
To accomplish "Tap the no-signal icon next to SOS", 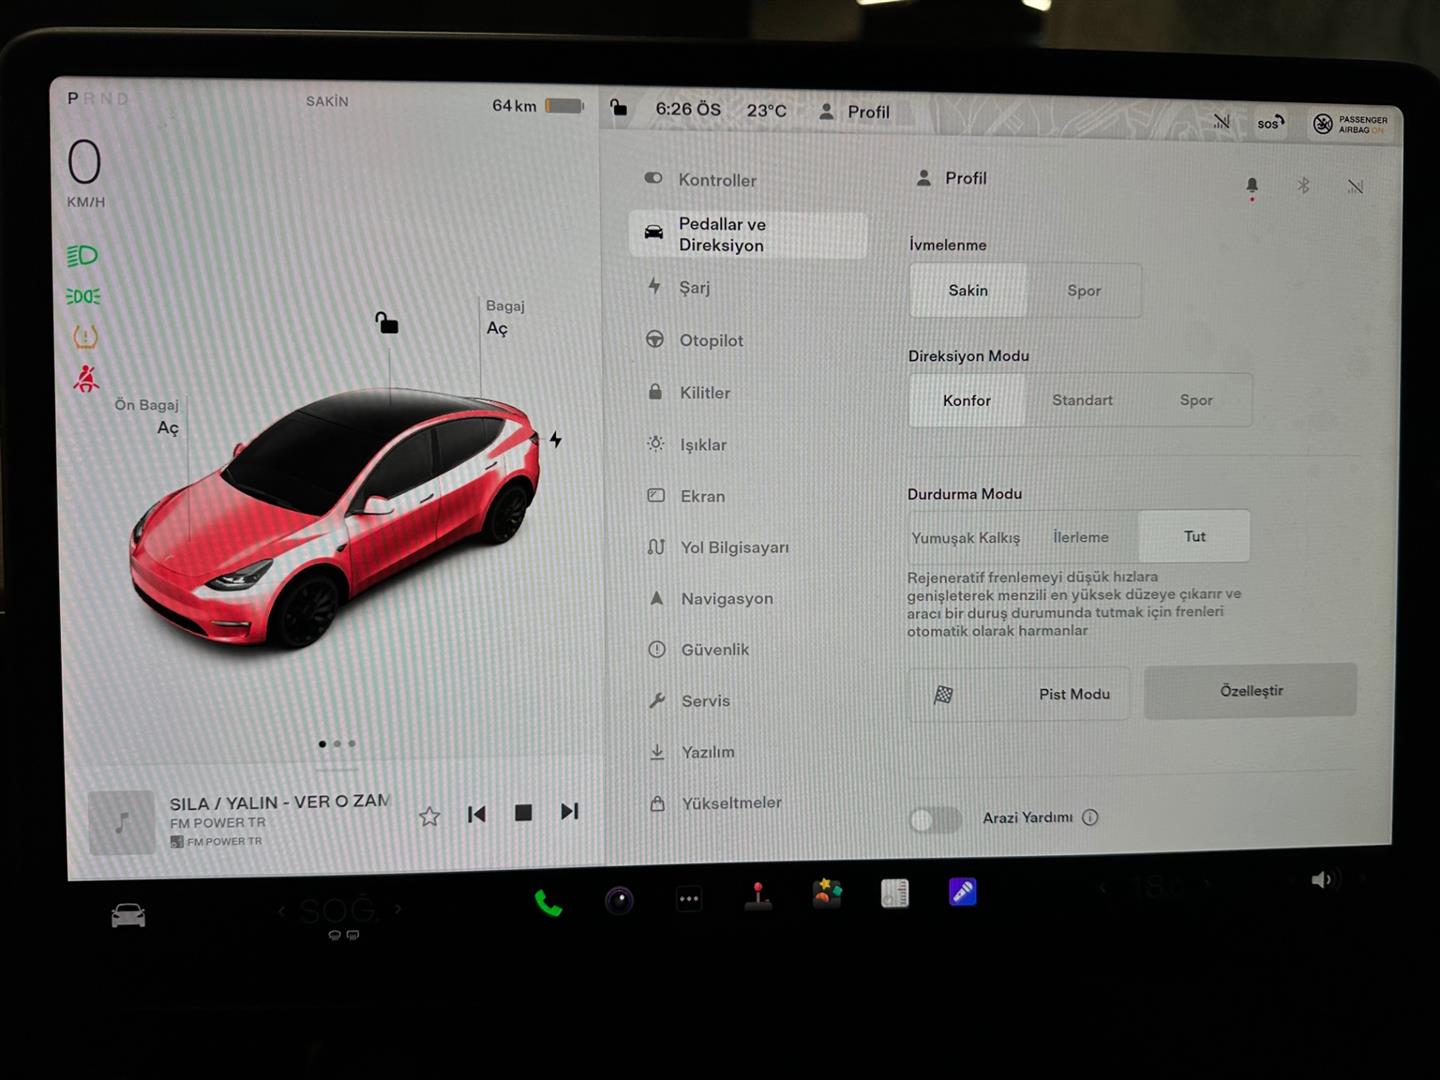I will 1221,121.
